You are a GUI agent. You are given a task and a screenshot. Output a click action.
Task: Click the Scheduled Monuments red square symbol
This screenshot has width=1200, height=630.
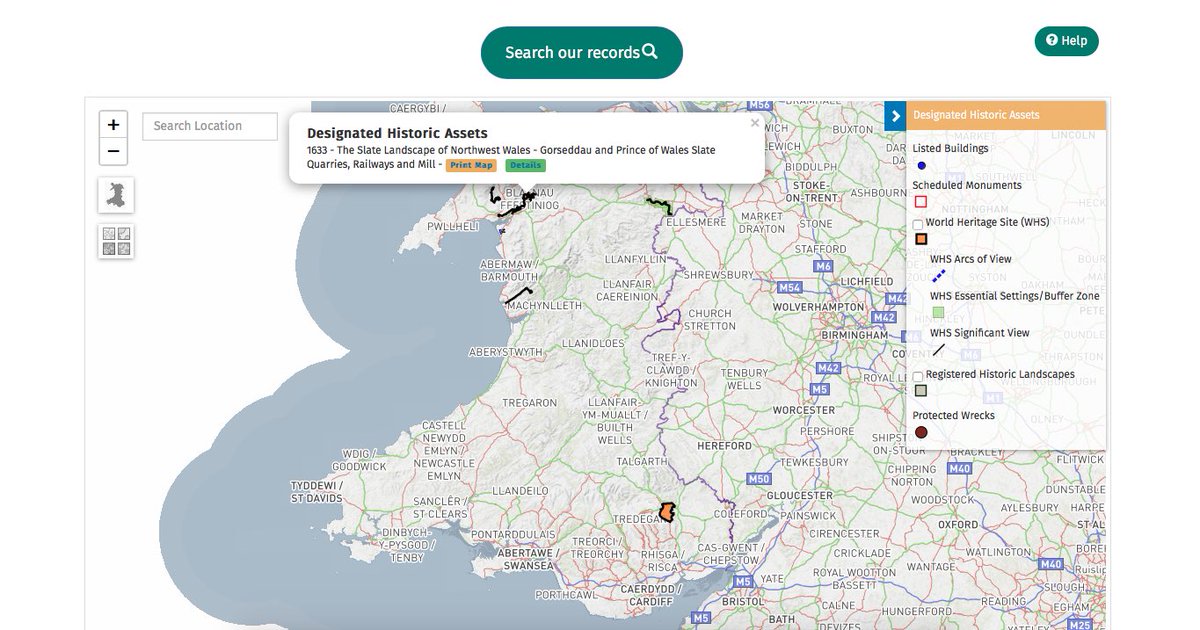click(x=921, y=202)
